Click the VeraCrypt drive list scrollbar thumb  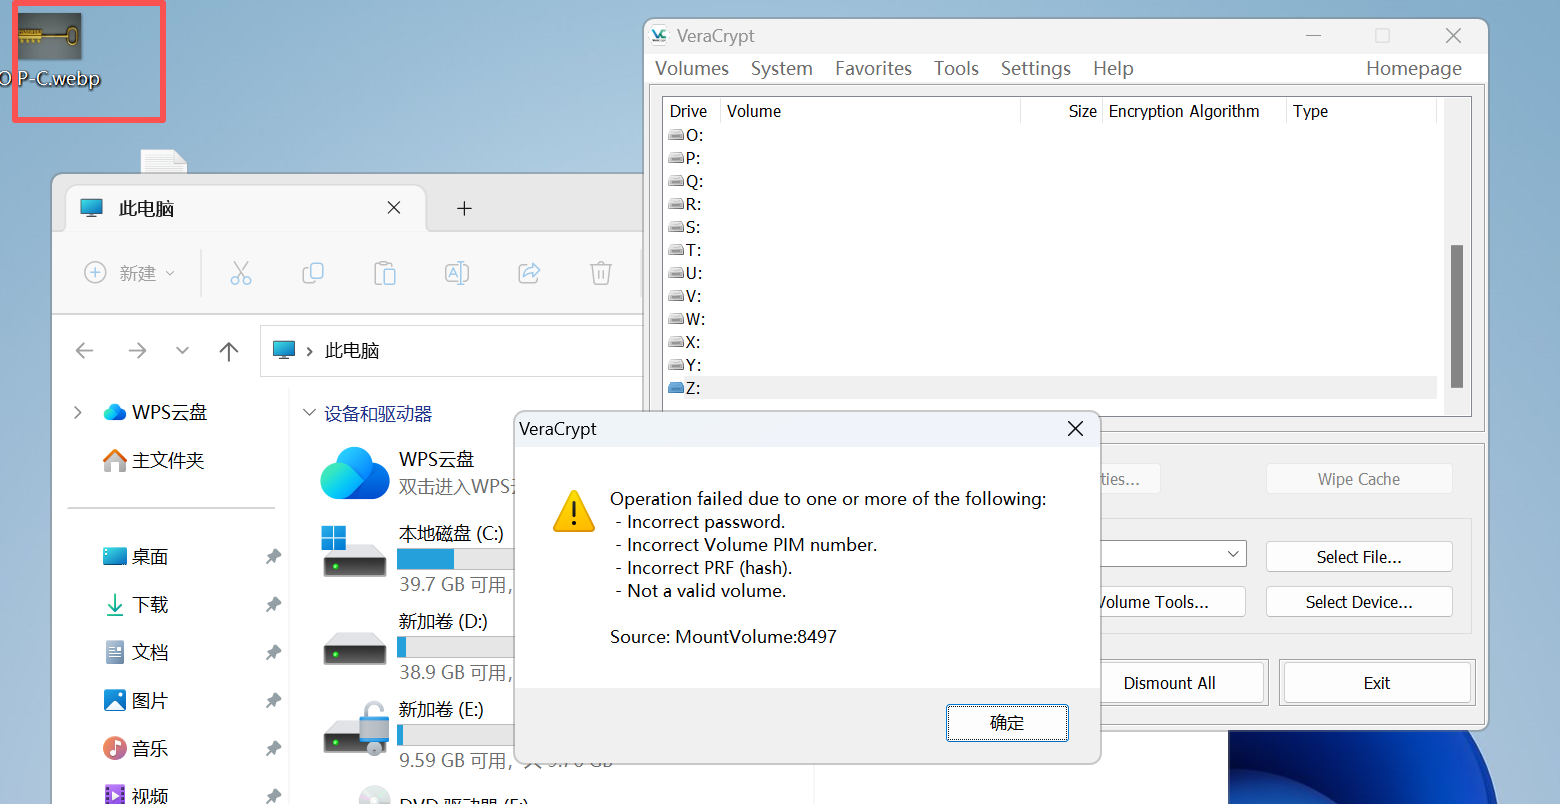pos(1457,316)
